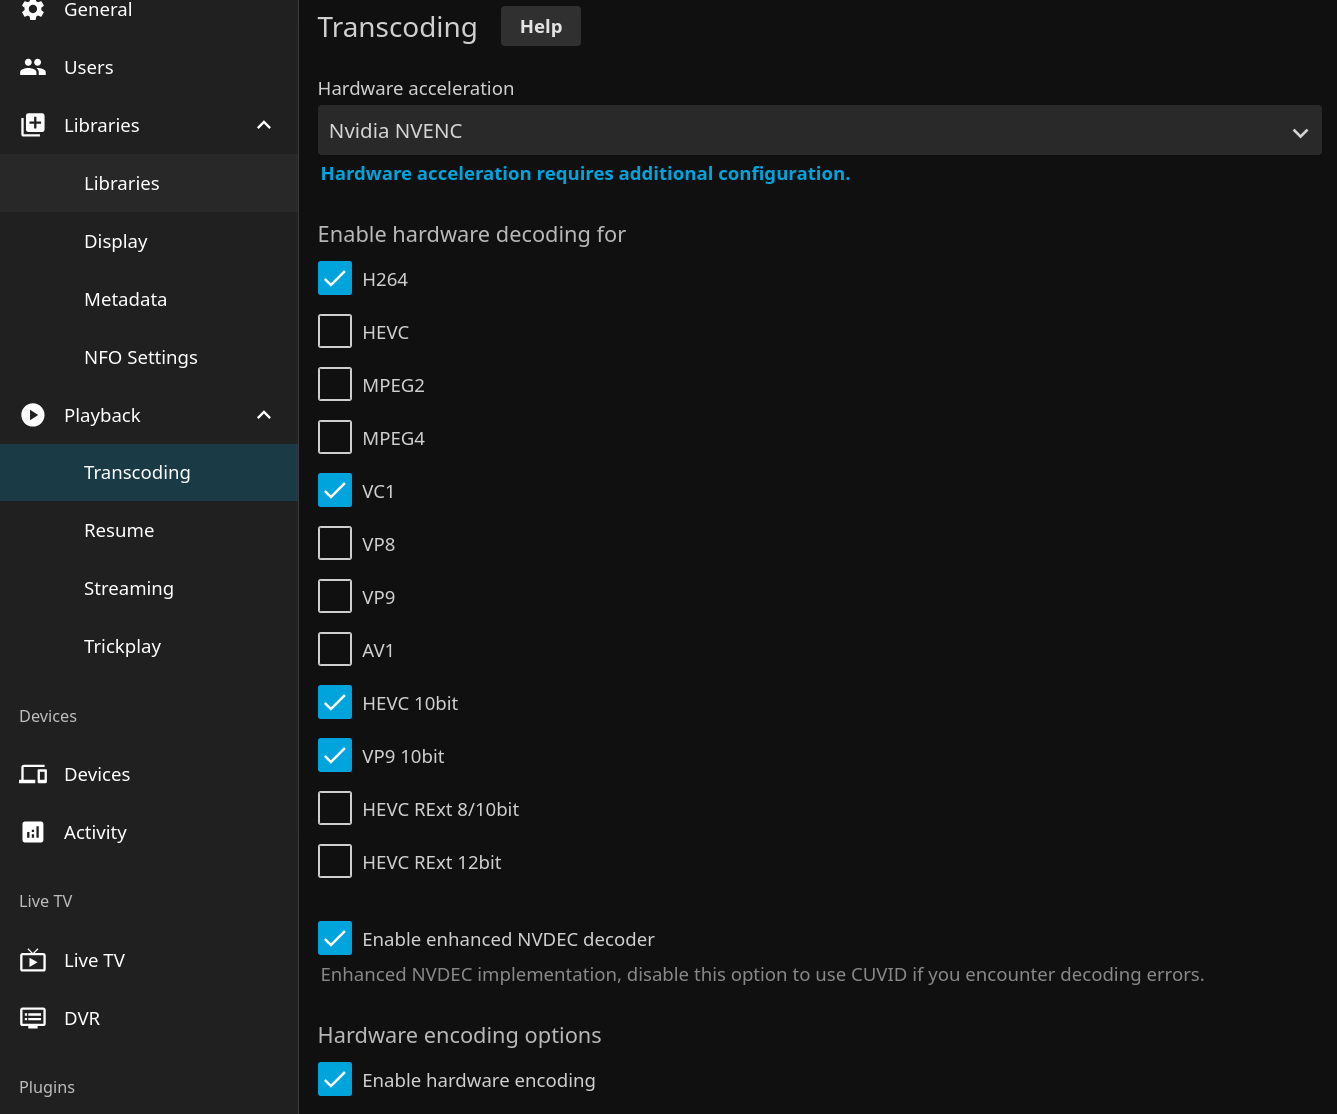
Task: Collapse the Libraries section chevron
Action: (264, 125)
